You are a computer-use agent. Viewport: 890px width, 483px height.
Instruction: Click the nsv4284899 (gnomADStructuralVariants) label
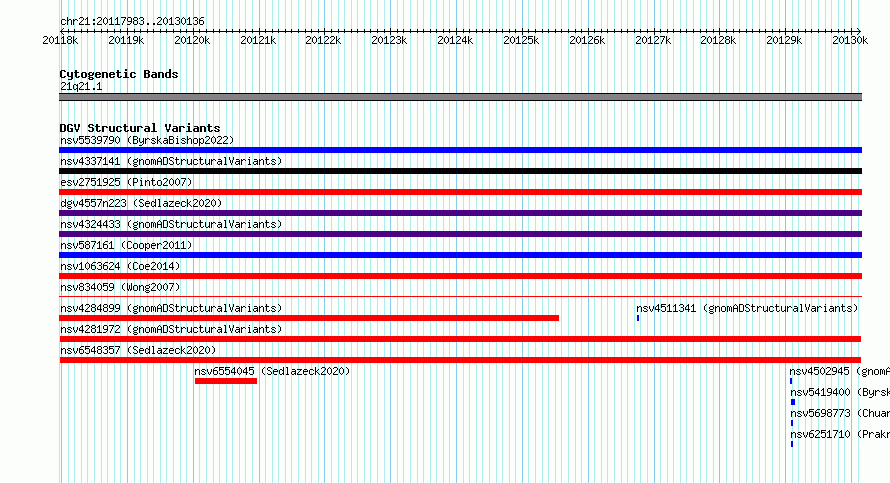171,308
